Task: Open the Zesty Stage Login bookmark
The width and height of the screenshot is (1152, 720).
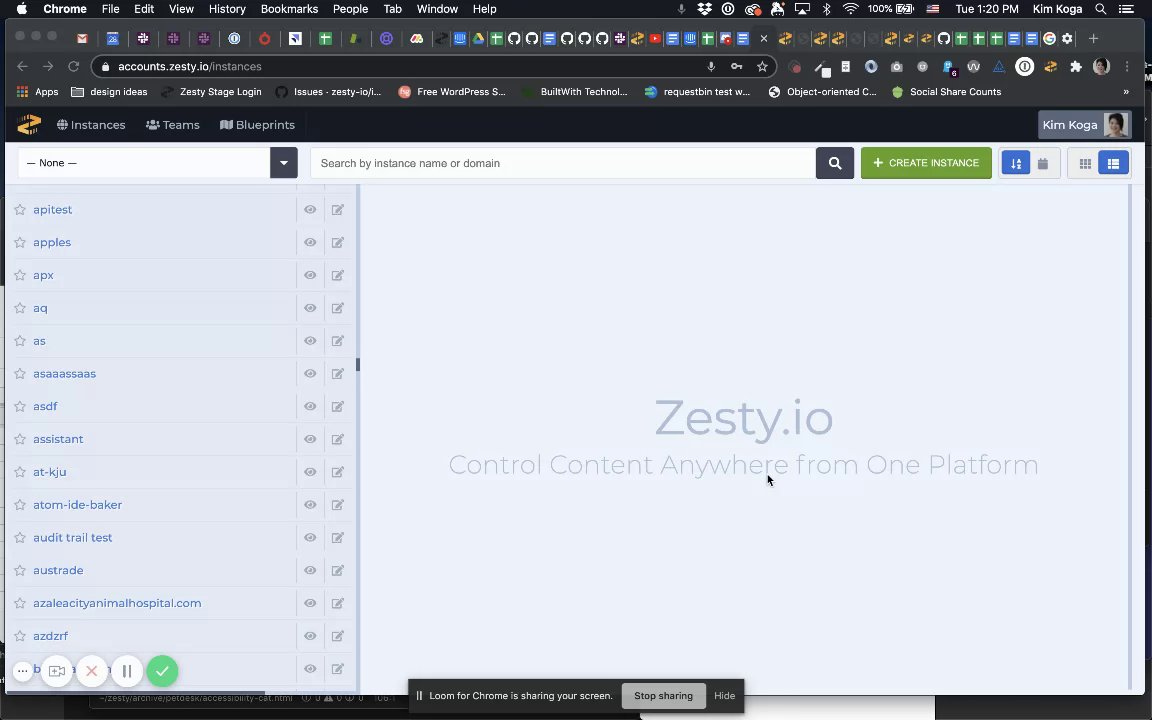Action: (212, 92)
